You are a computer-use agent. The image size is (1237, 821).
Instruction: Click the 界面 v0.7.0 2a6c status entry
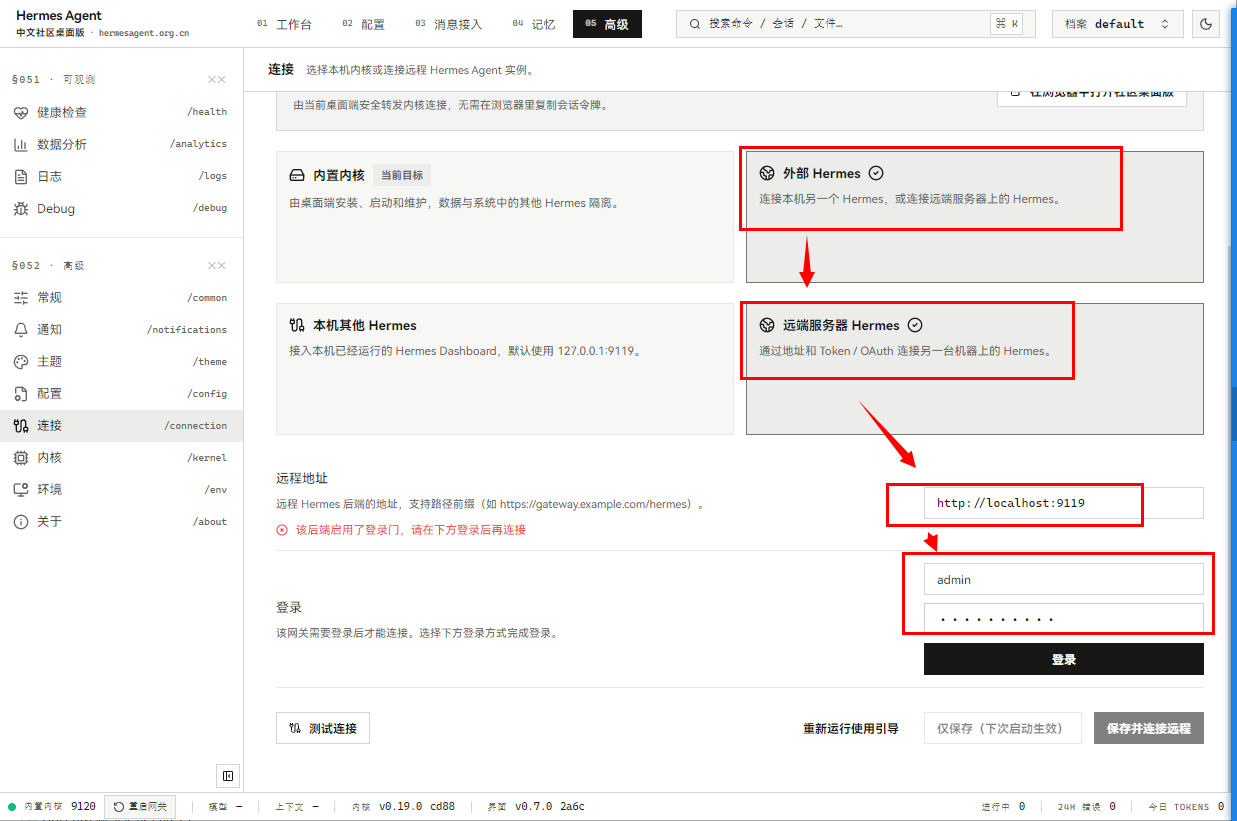tap(536, 806)
